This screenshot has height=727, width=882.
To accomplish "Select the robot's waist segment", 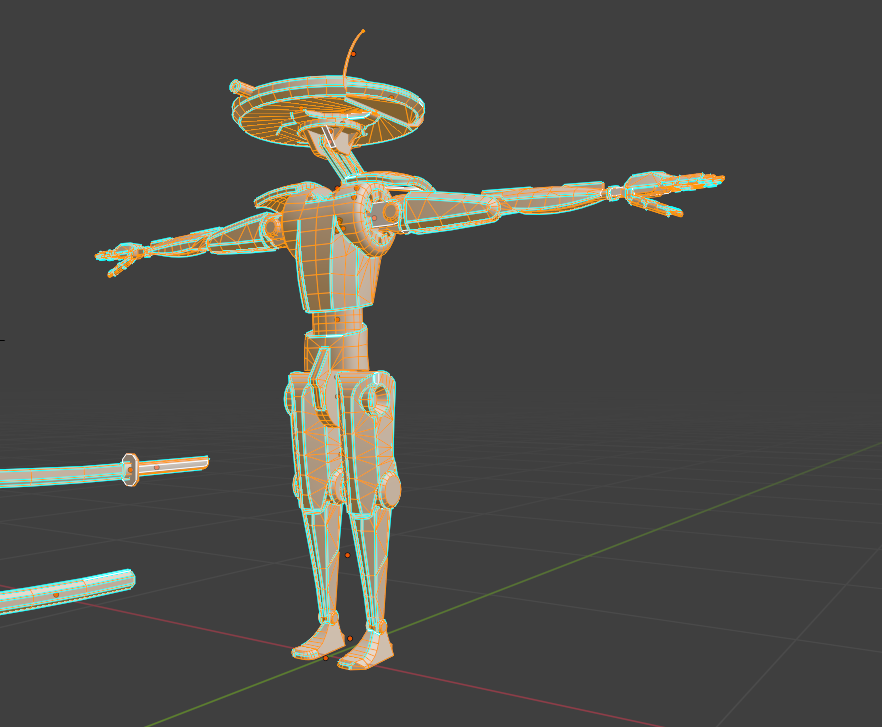I will click(x=337, y=323).
